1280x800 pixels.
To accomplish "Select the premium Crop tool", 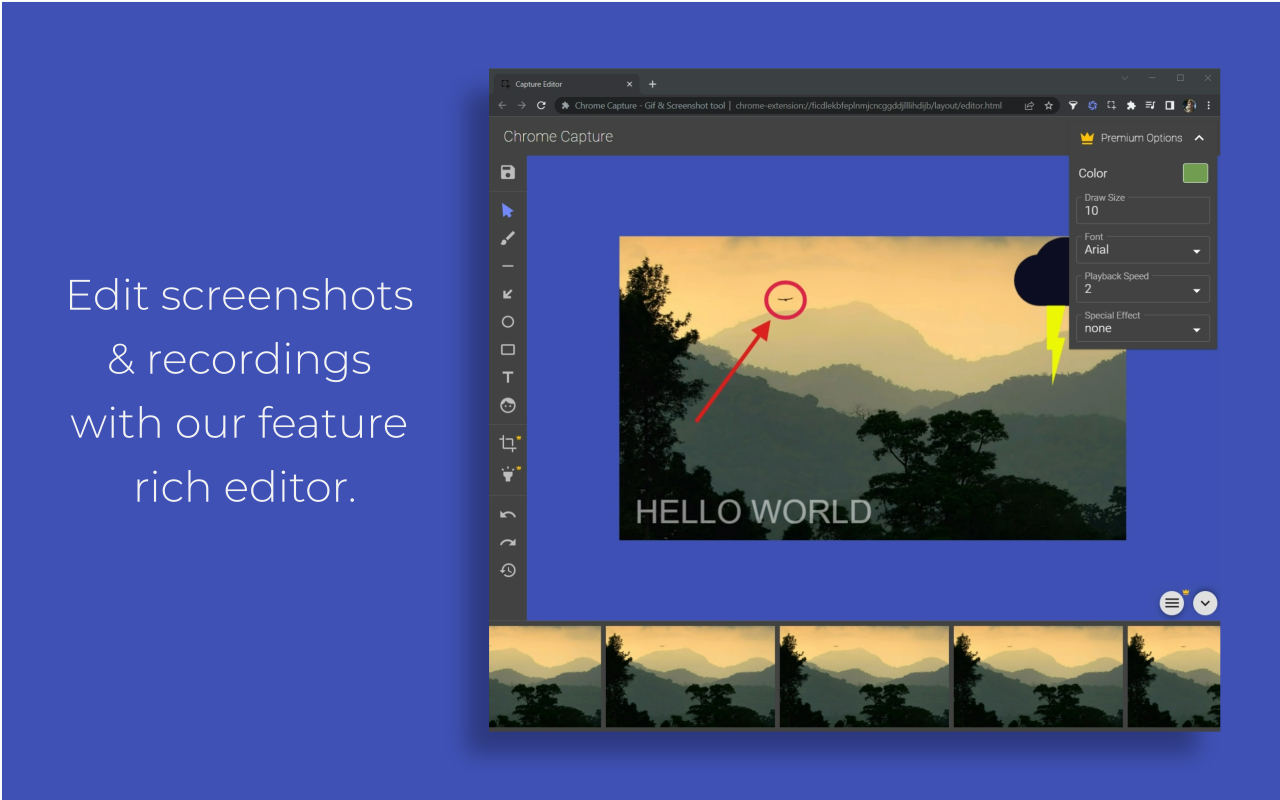I will tap(509, 443).
